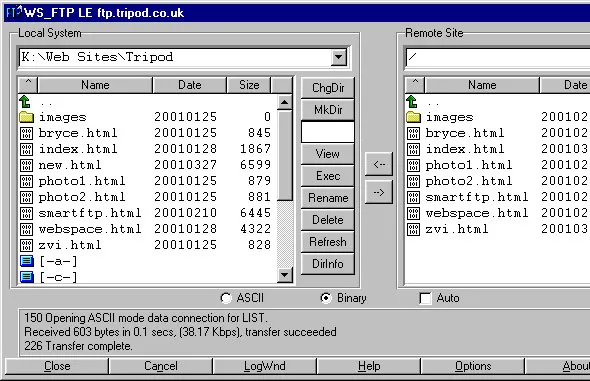The image size is (590, 381).
Task: Click the local list scroll-down arrow
Action: pos(284,275)
